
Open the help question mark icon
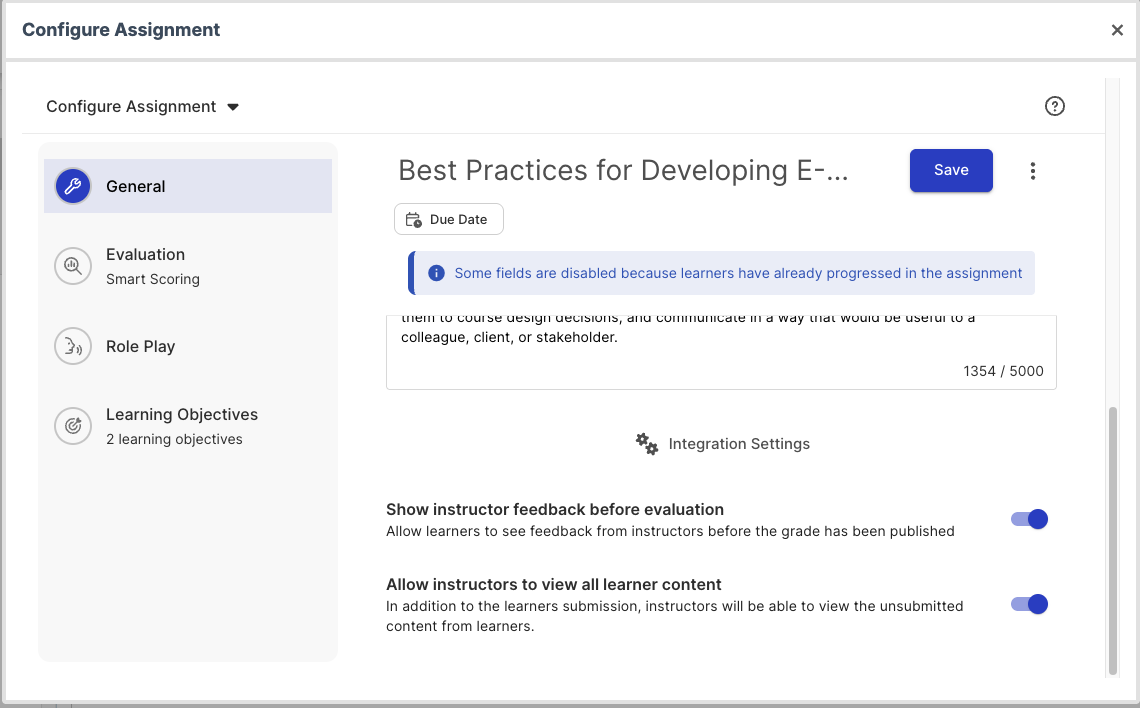(1054, 106)
